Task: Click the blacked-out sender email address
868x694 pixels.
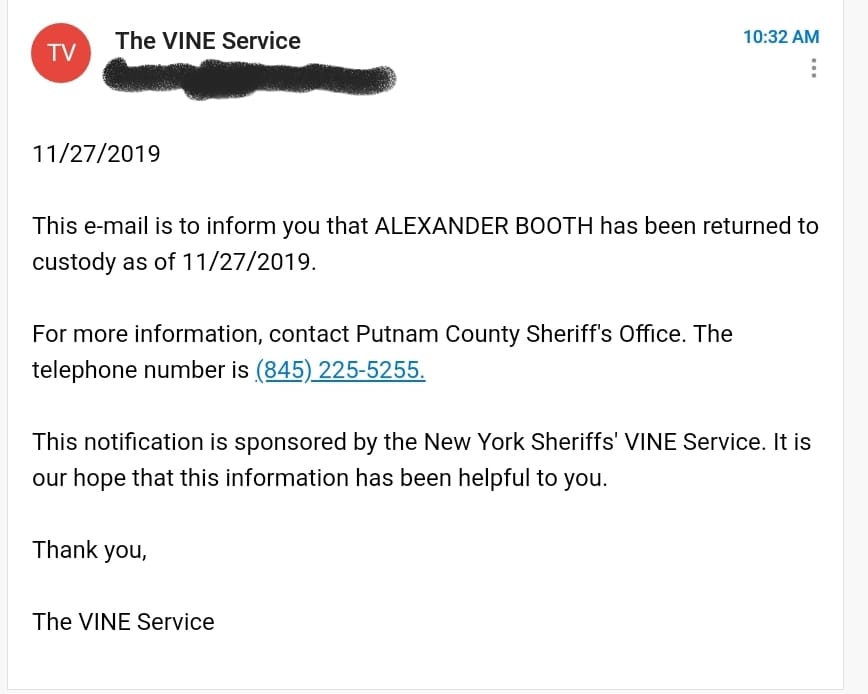Action: [249, 79]
